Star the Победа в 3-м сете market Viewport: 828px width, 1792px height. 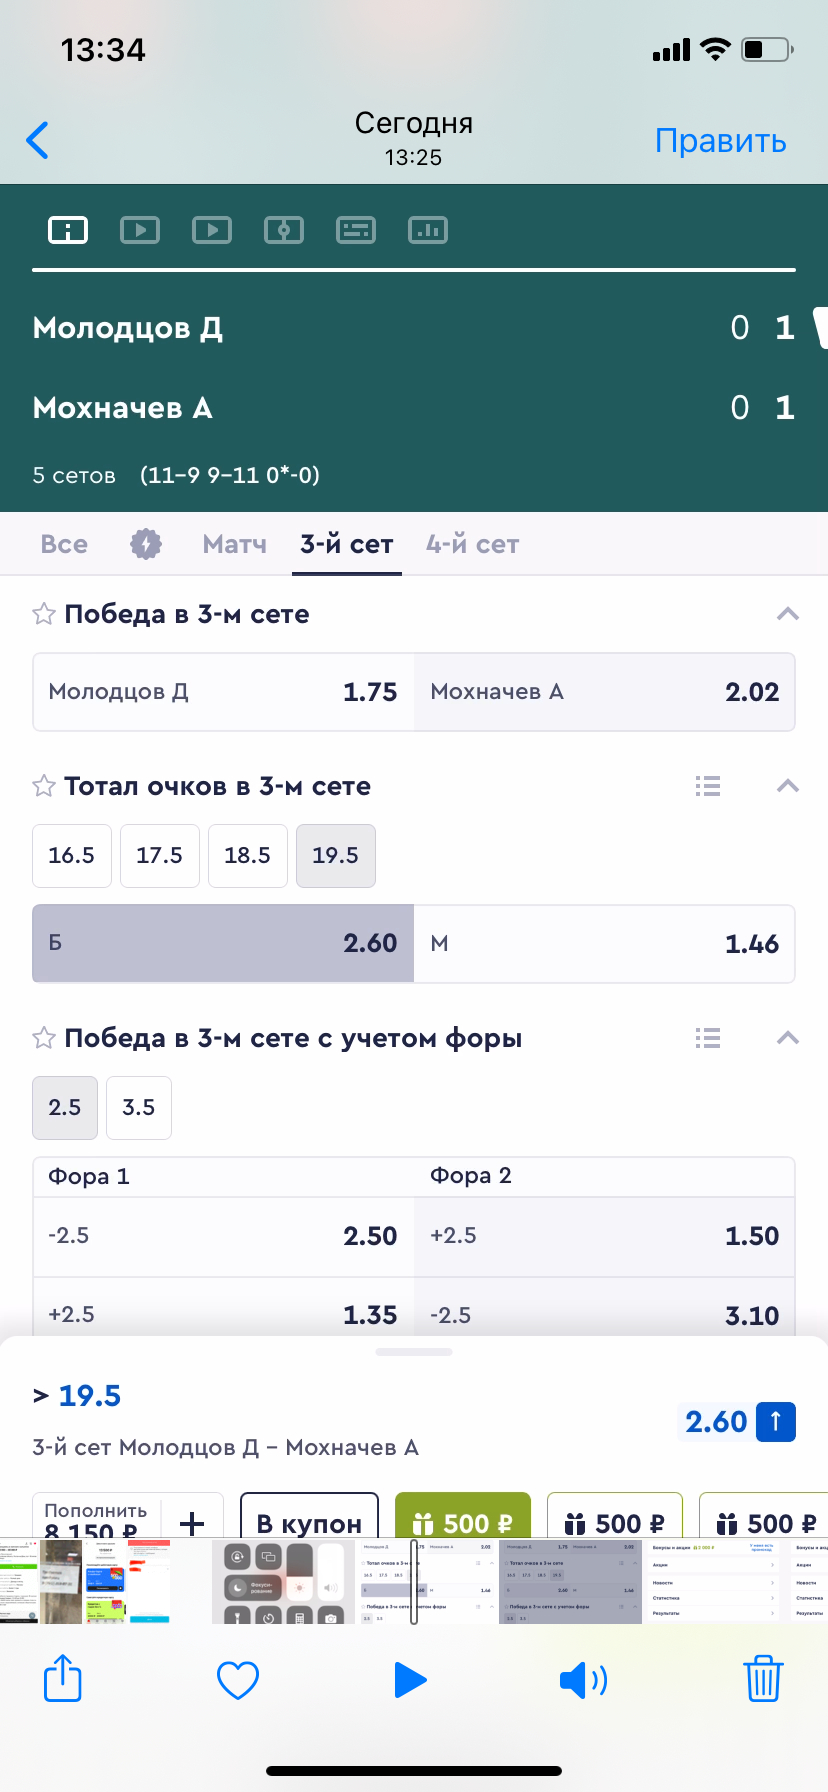coord(44,614)
